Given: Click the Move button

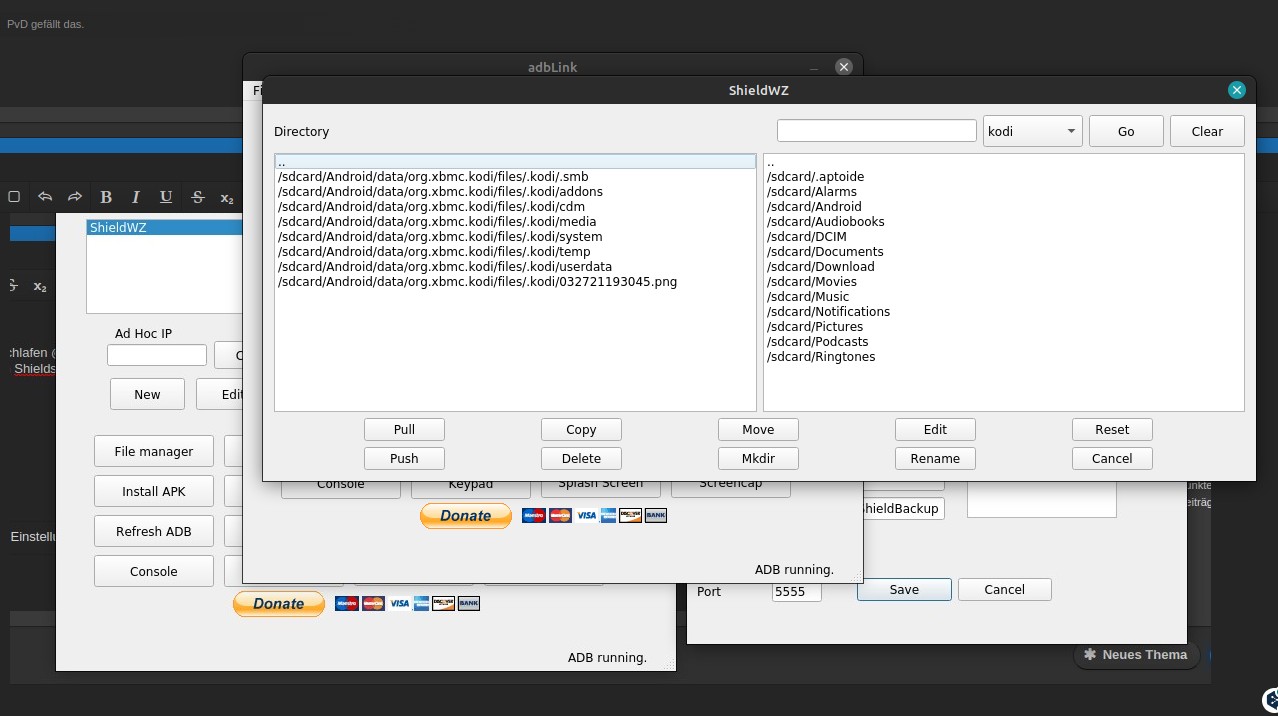Looking at the screenshot, I should pyautogui.click(x=758, y=429).
